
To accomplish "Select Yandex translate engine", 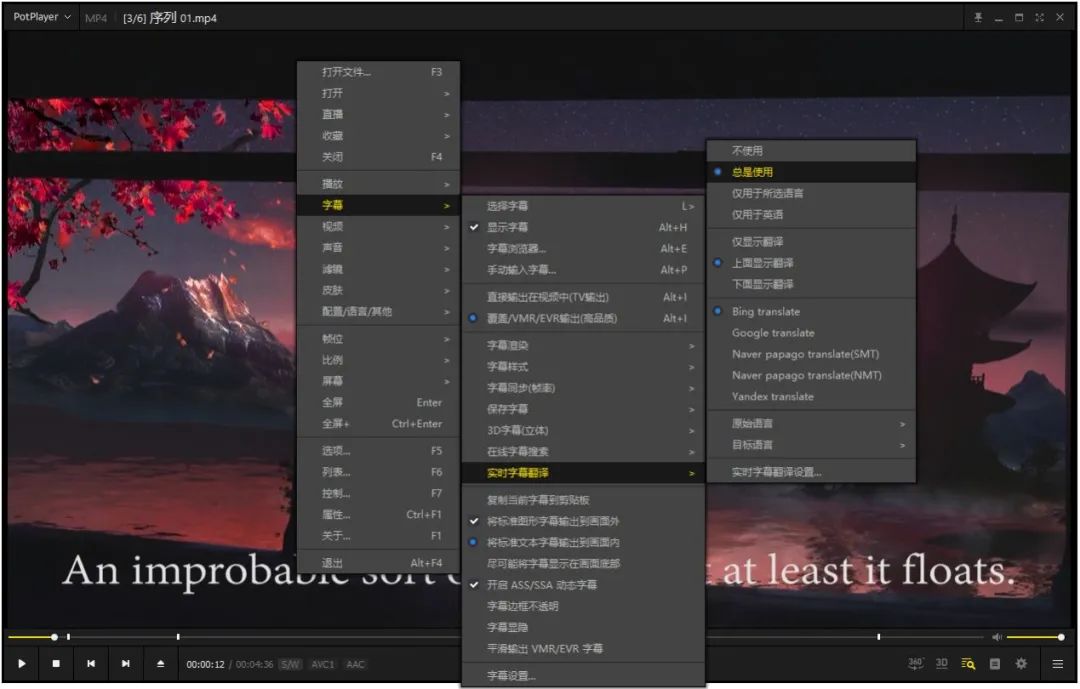I will [811, 396].
